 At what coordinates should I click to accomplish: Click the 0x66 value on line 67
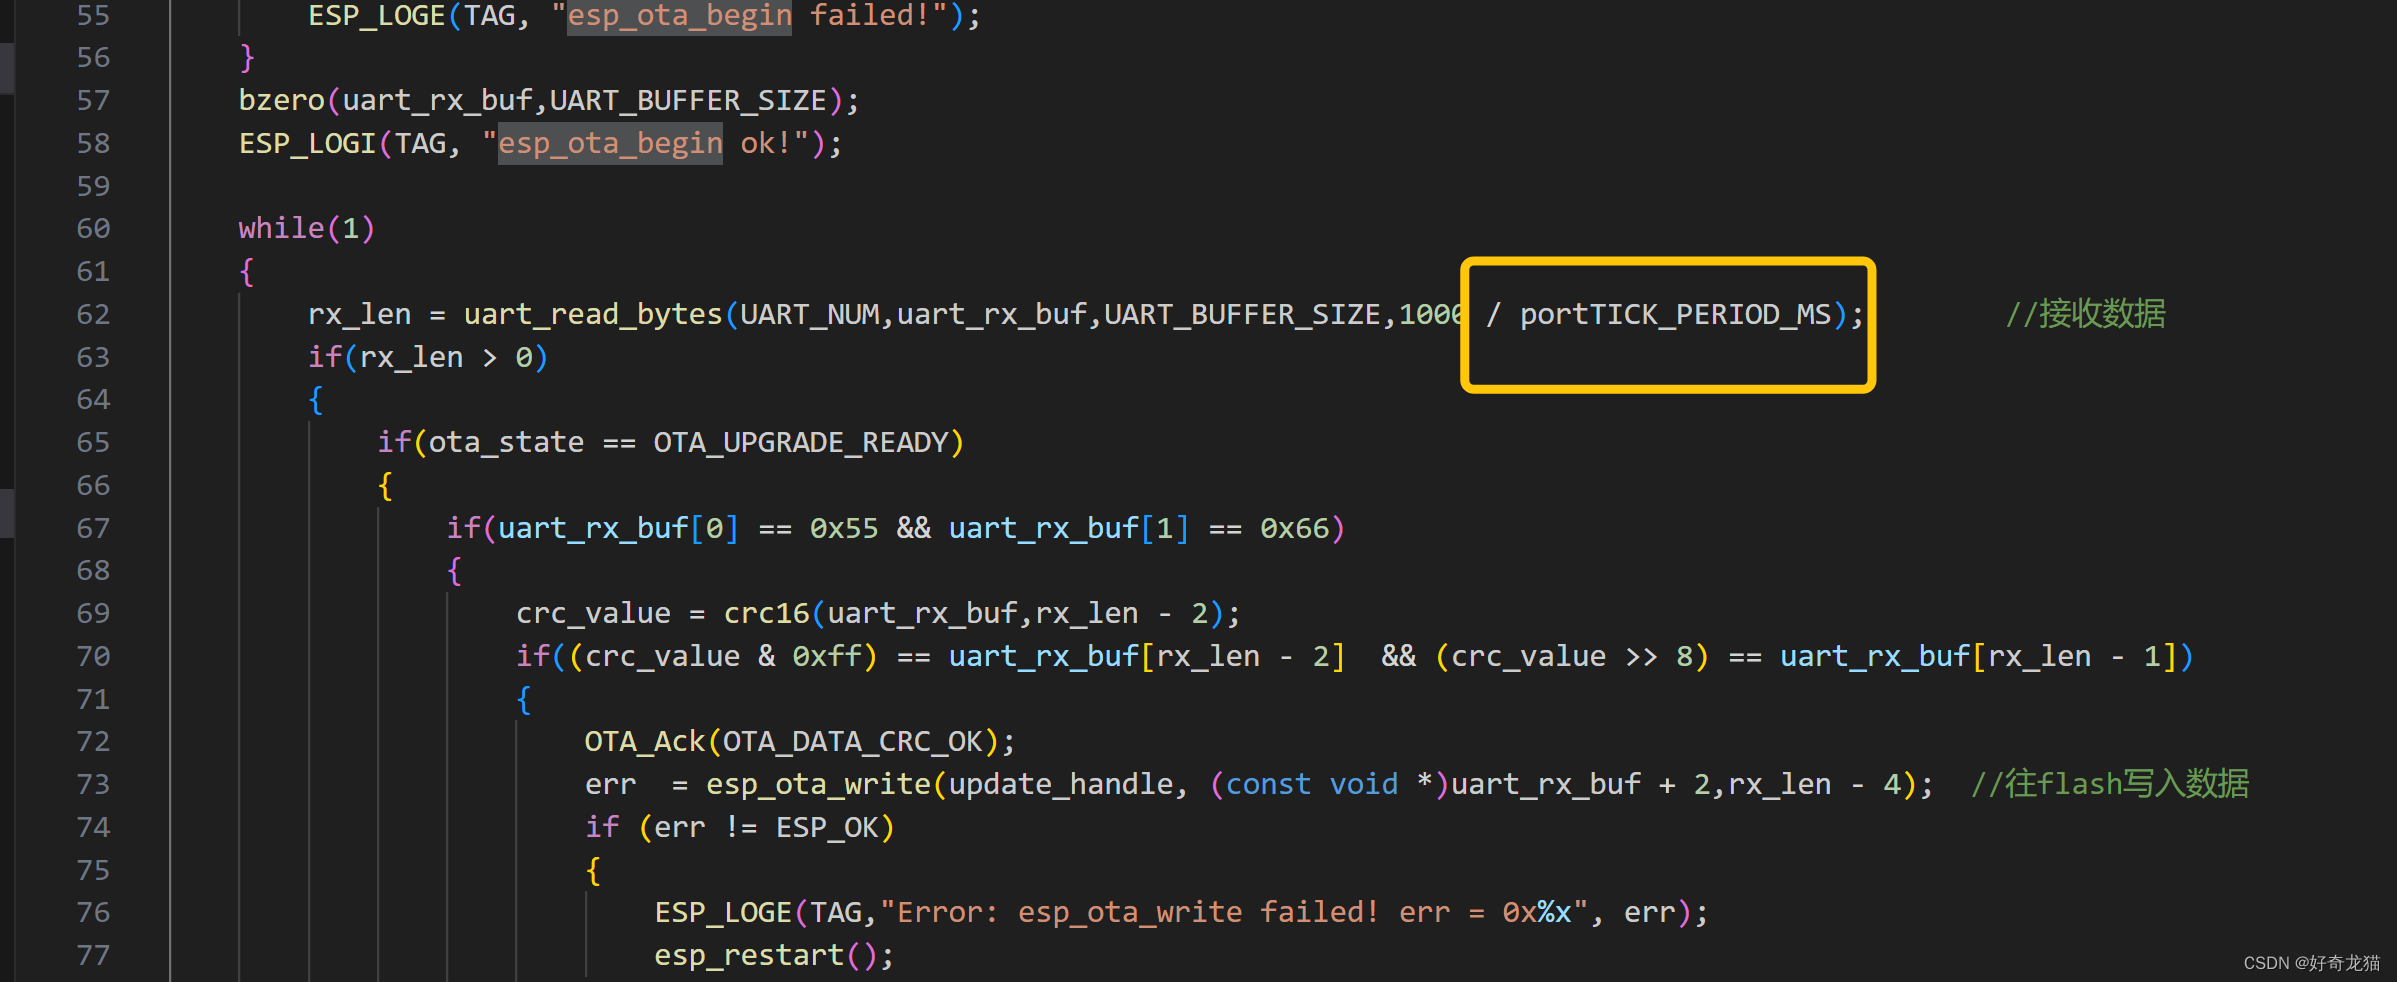pos(1295,529)
